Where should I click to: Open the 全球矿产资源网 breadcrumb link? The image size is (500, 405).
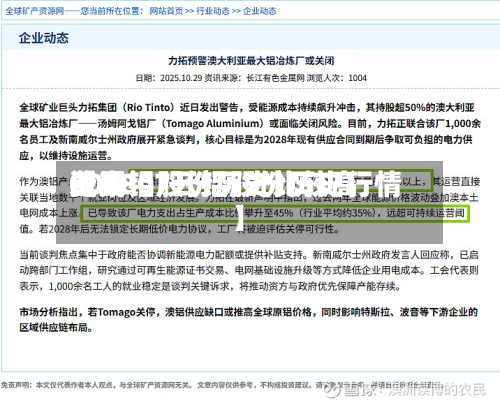(35, 11)
